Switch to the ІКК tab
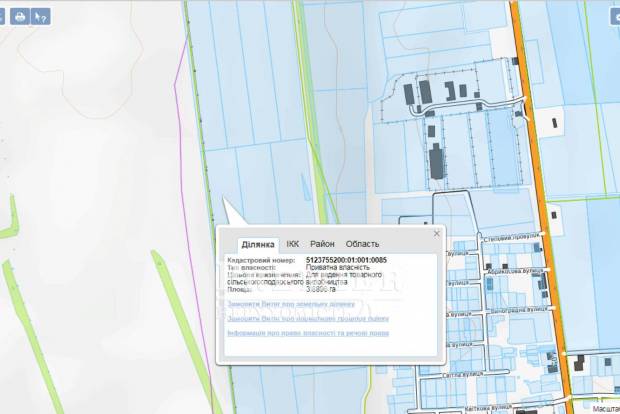 [x=293, y=244]
